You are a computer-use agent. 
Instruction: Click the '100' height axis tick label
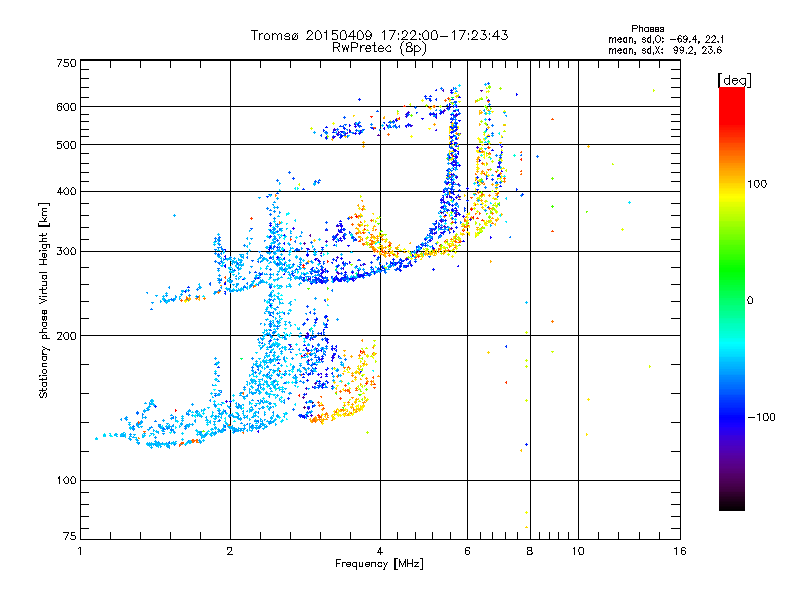pyautogui.click(x=67, y=480)
